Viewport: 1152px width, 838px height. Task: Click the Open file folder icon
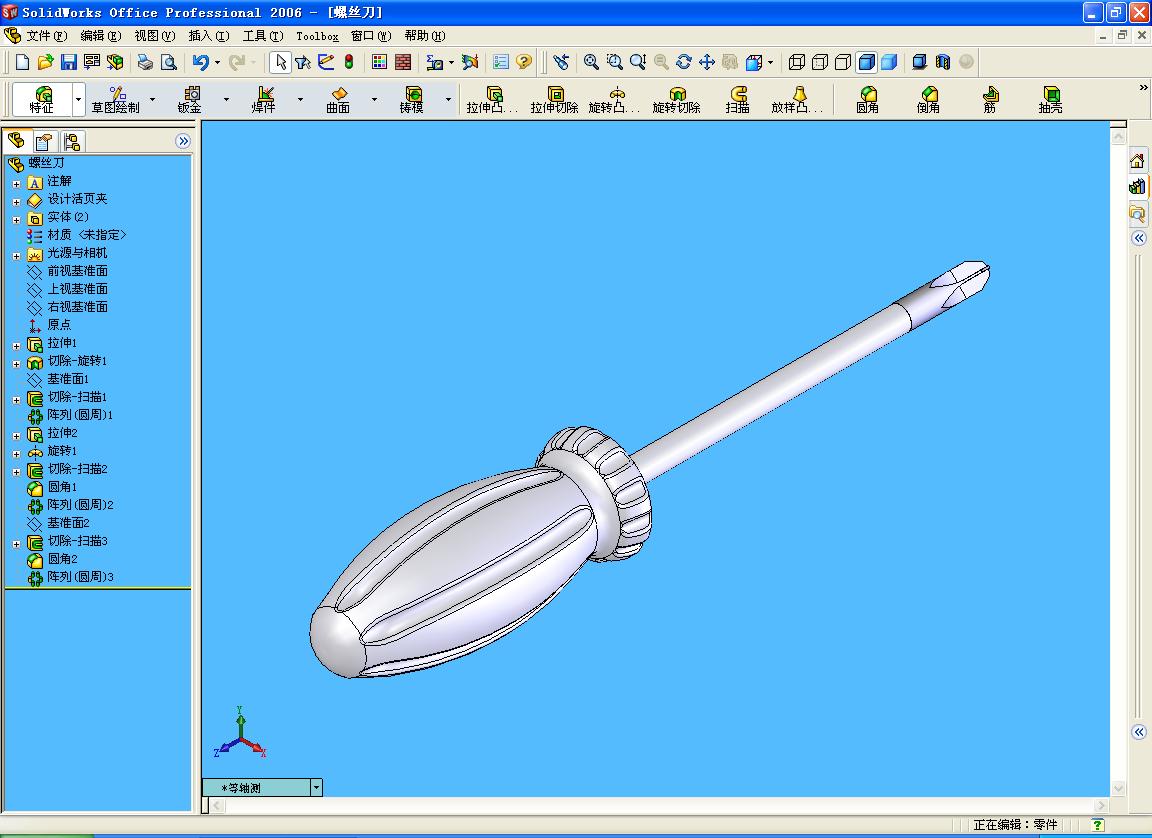pyautogui.click(x=46, y=62)
